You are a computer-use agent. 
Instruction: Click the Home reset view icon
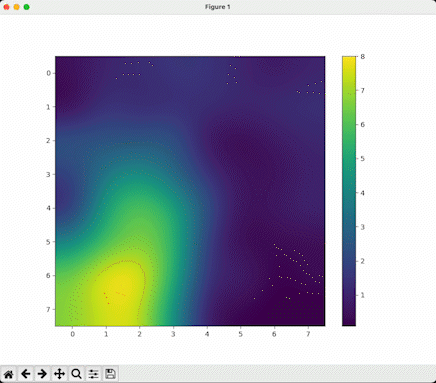tap(9, 374)
